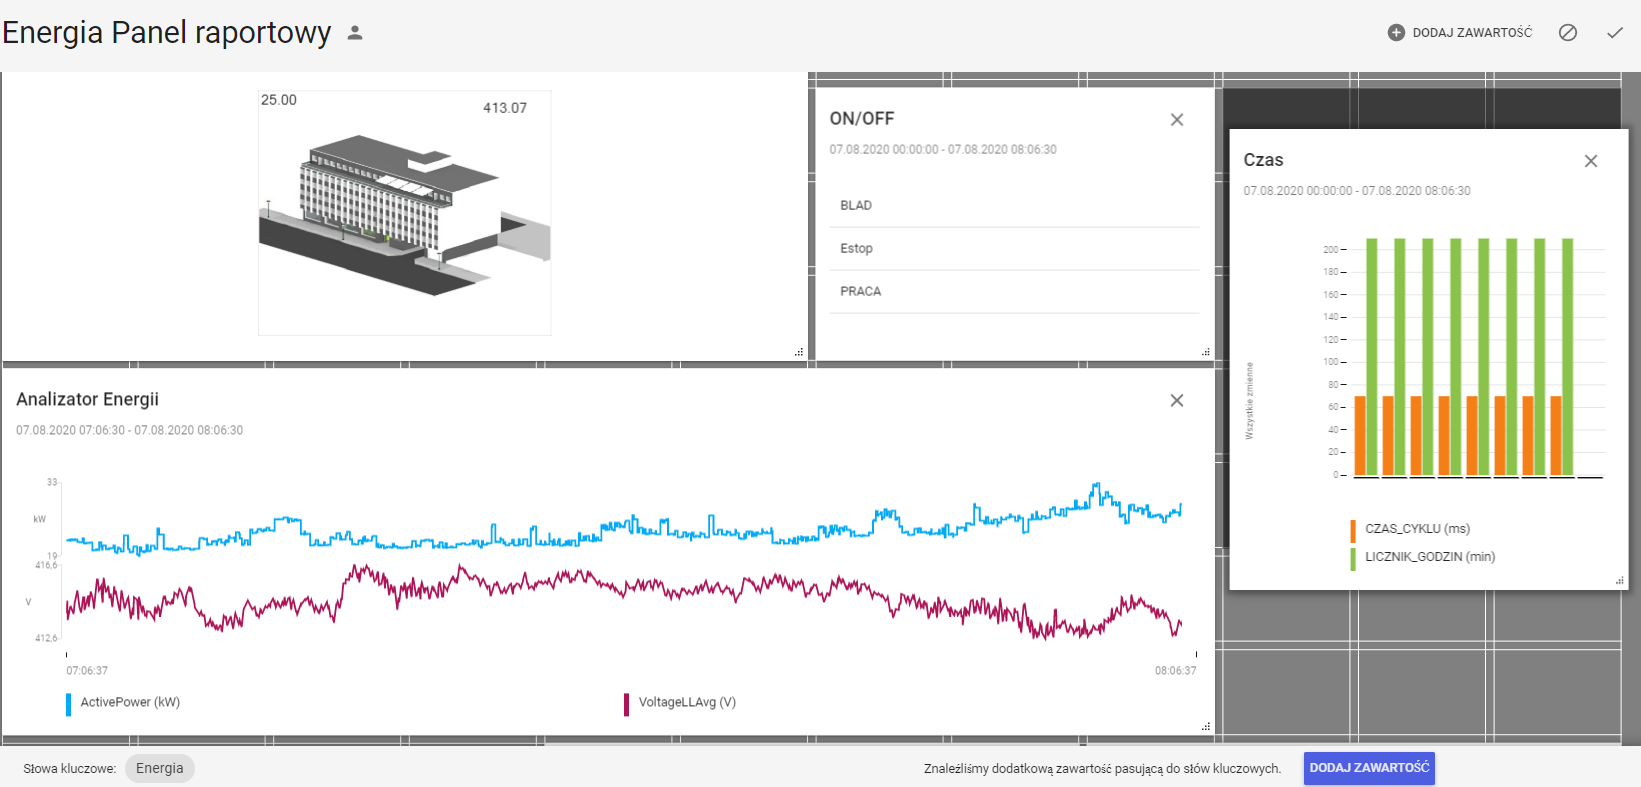
Task: Click the circle-slash discard changes icon
Action: (x=1568, y=33)
